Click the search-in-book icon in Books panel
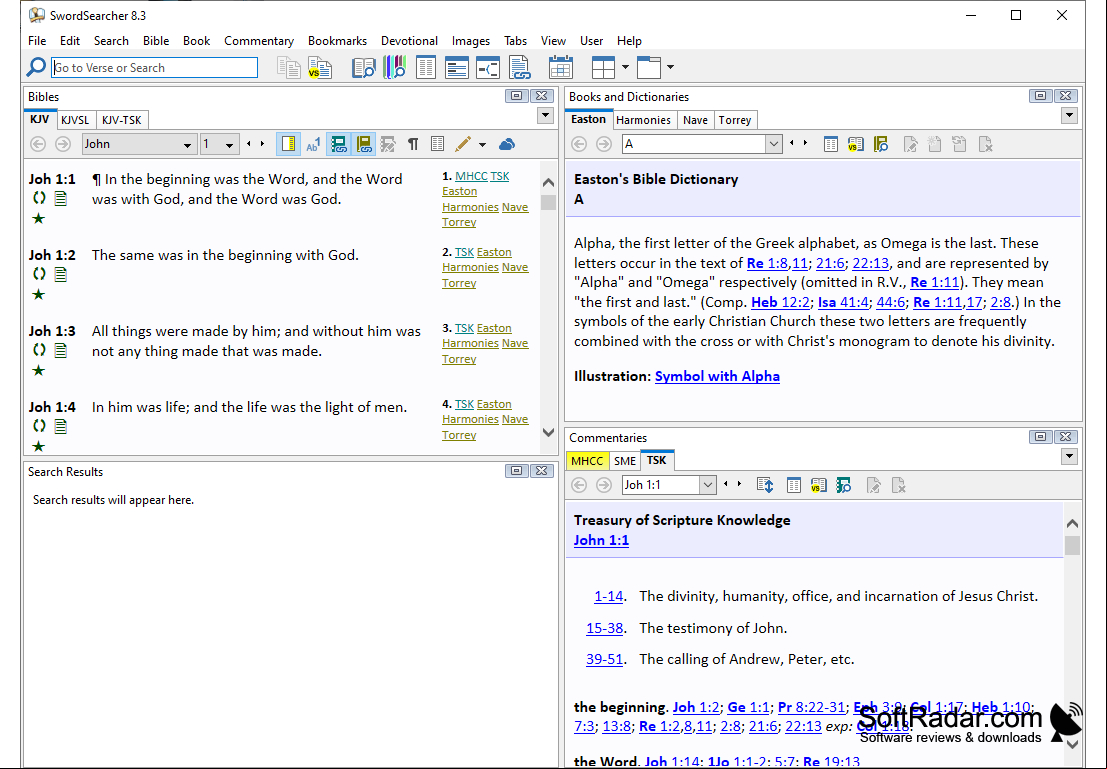Viewport: 1107px width, 769px height. 880,144
